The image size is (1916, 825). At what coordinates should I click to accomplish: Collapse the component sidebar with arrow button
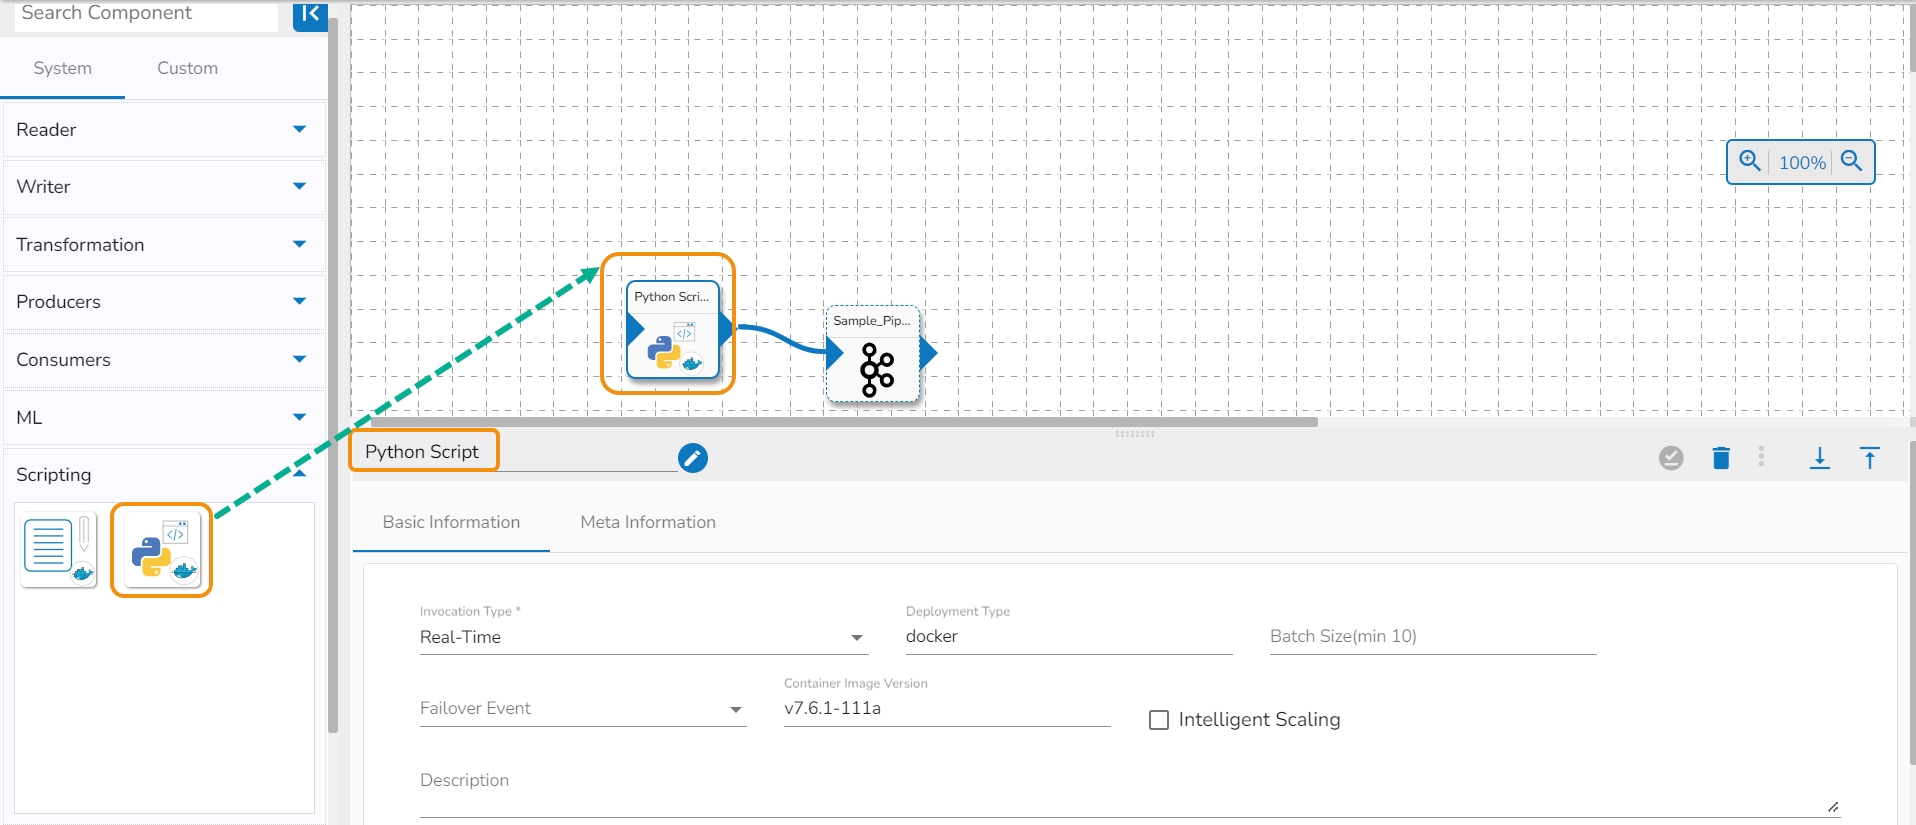[310, 15]
